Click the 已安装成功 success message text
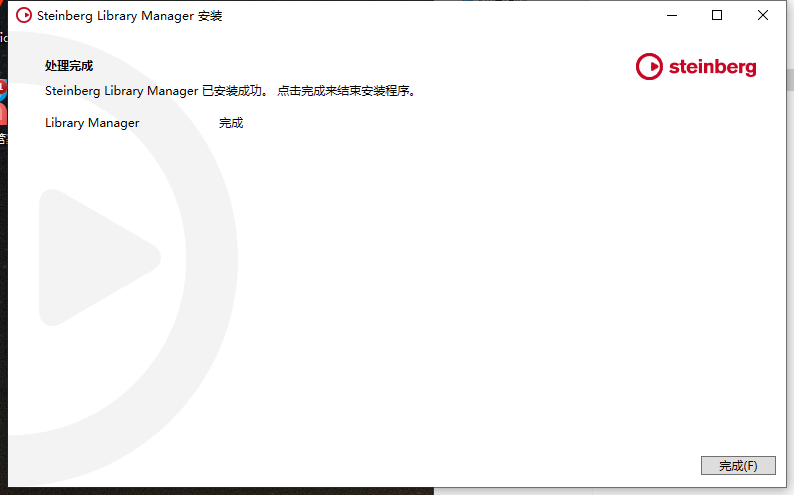This screenshot has width=794, height=495. point(229,91)
